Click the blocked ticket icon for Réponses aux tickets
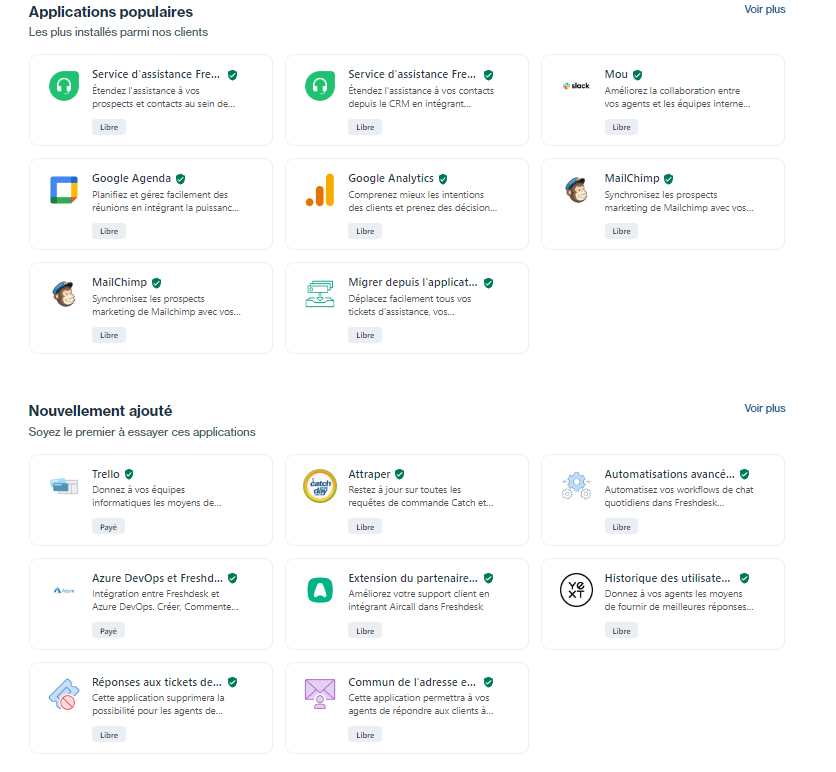 [64, 694]
